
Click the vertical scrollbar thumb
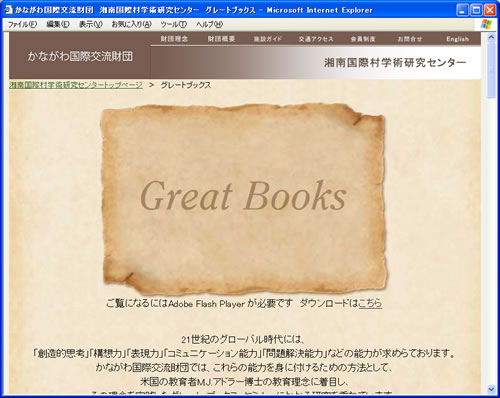[491, 70]
